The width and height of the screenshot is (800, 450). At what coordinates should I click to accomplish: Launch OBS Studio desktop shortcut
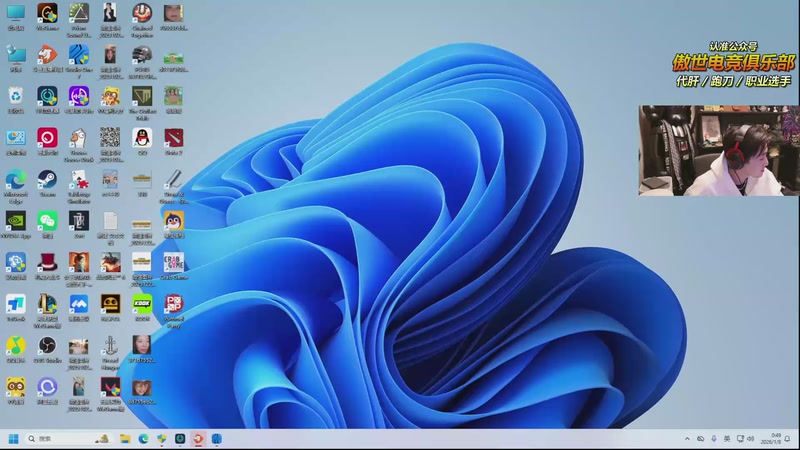[x=47, y=345]
